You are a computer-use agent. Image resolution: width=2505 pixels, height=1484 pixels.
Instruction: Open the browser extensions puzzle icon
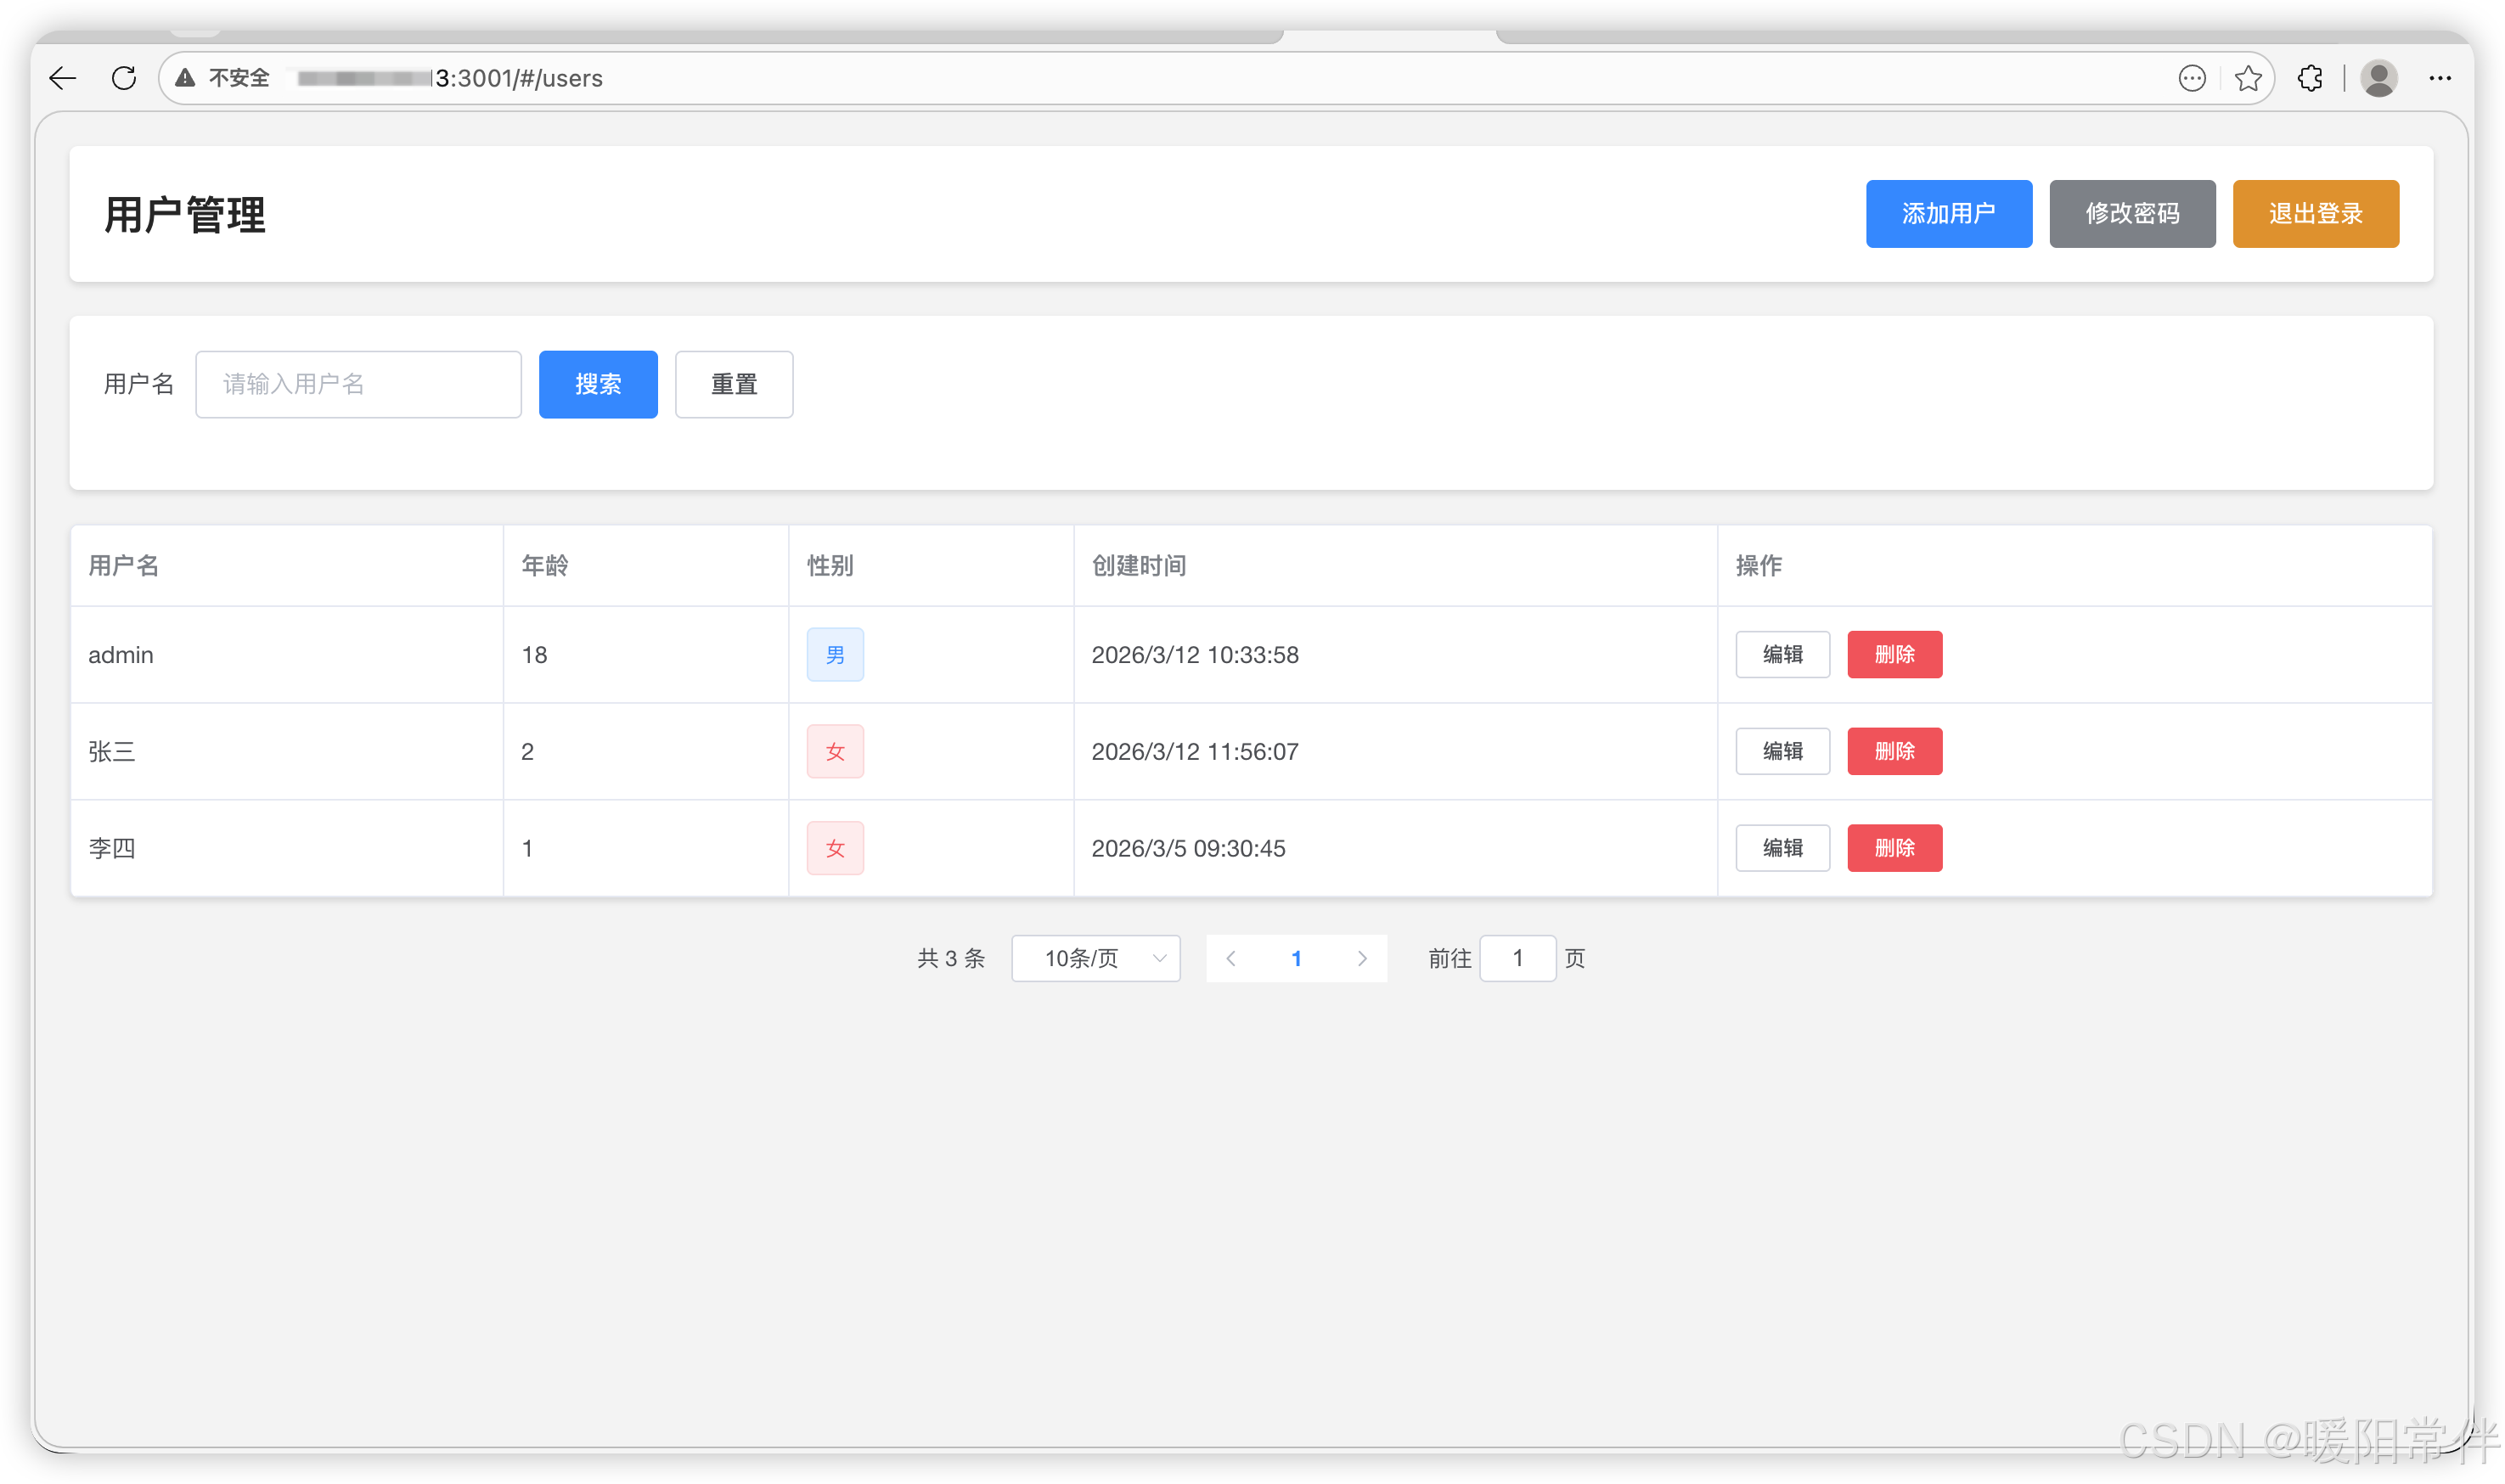click(x=2310, y=78)
